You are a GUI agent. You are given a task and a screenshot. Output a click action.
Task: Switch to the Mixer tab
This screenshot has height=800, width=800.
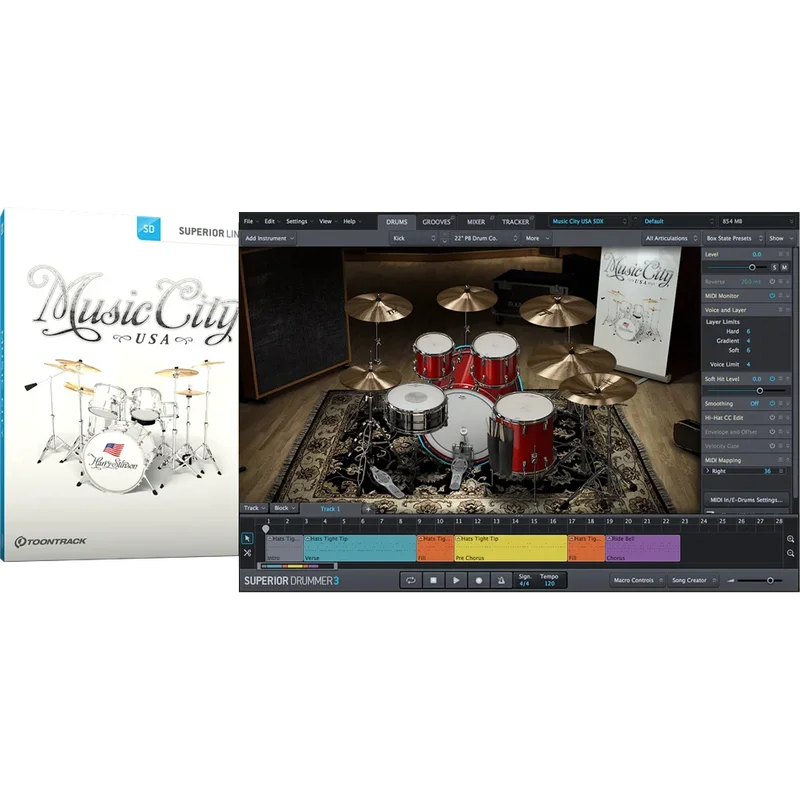pos(476,222)
